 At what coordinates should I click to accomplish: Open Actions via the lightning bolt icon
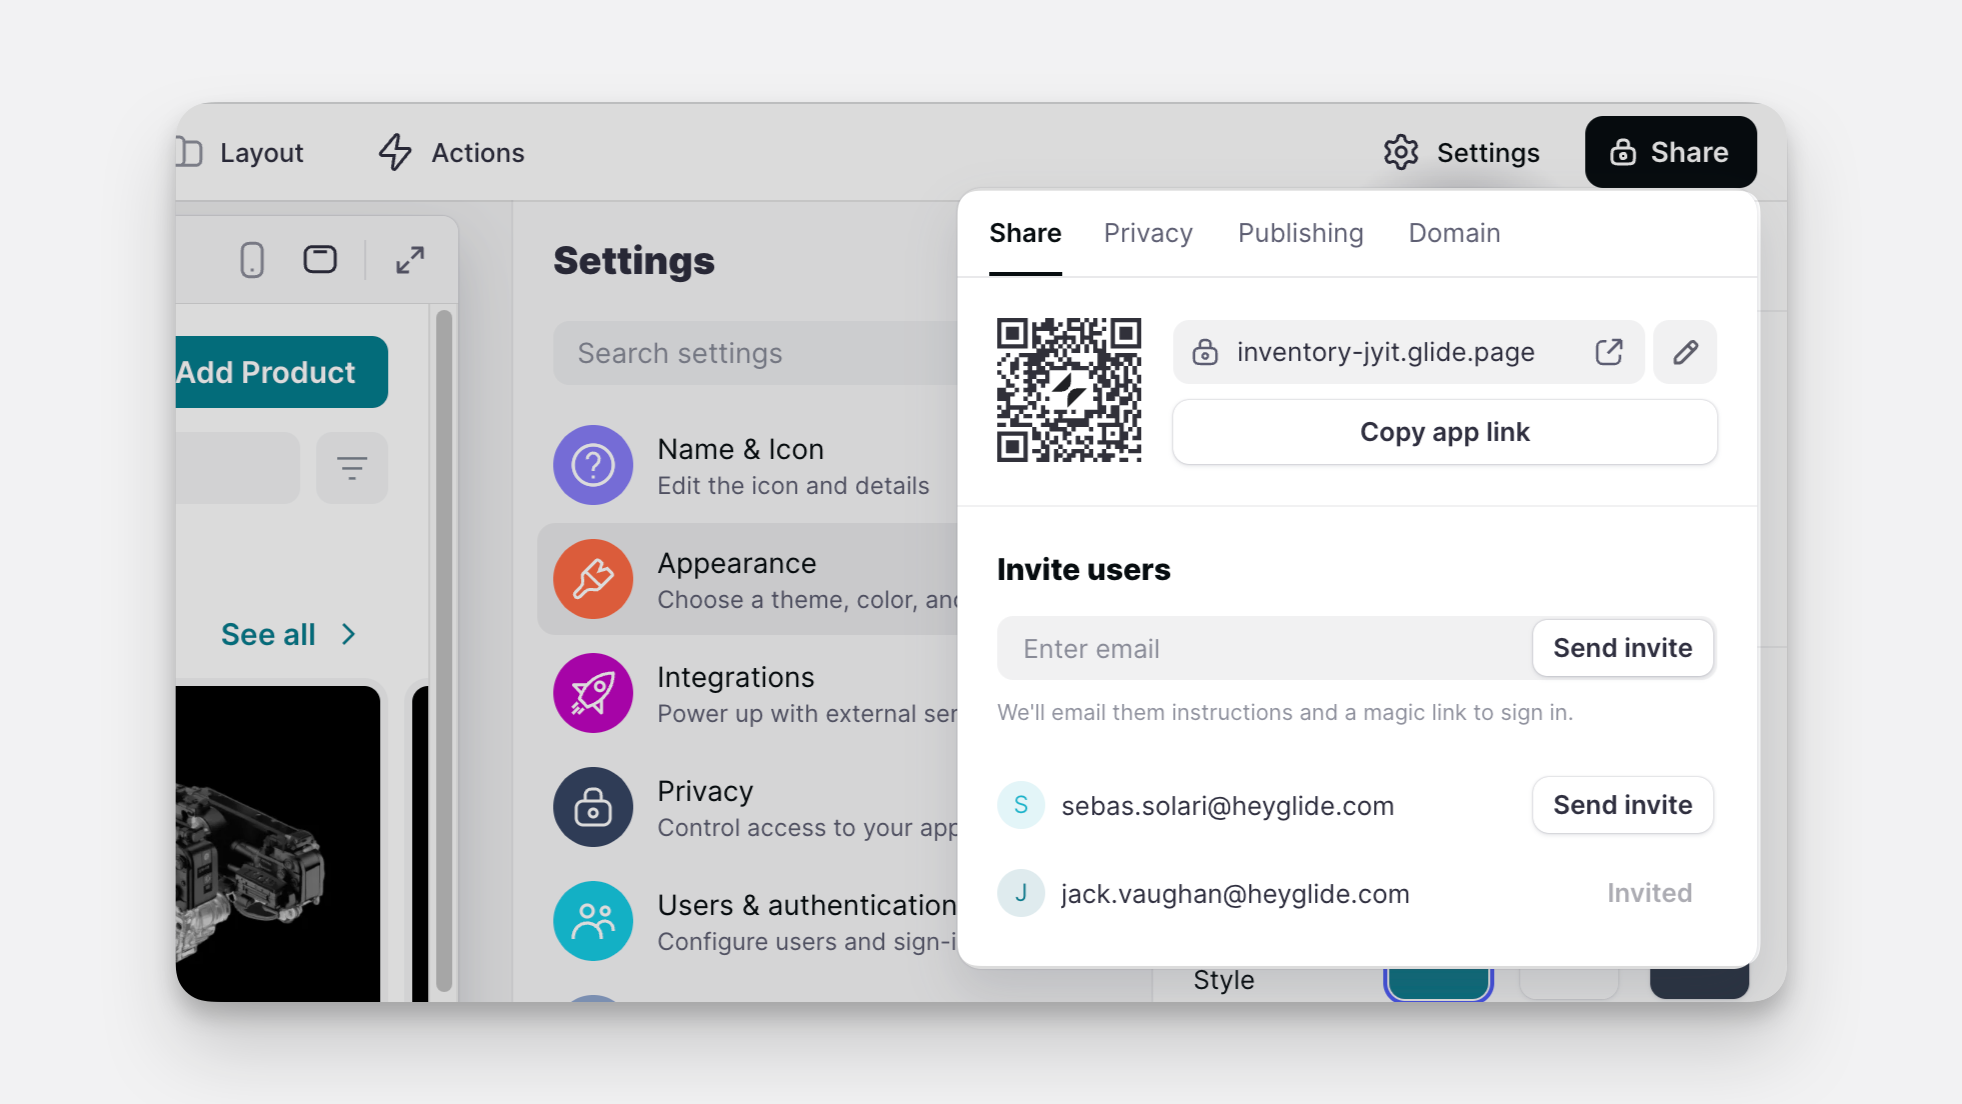click(x=393, y=152)
